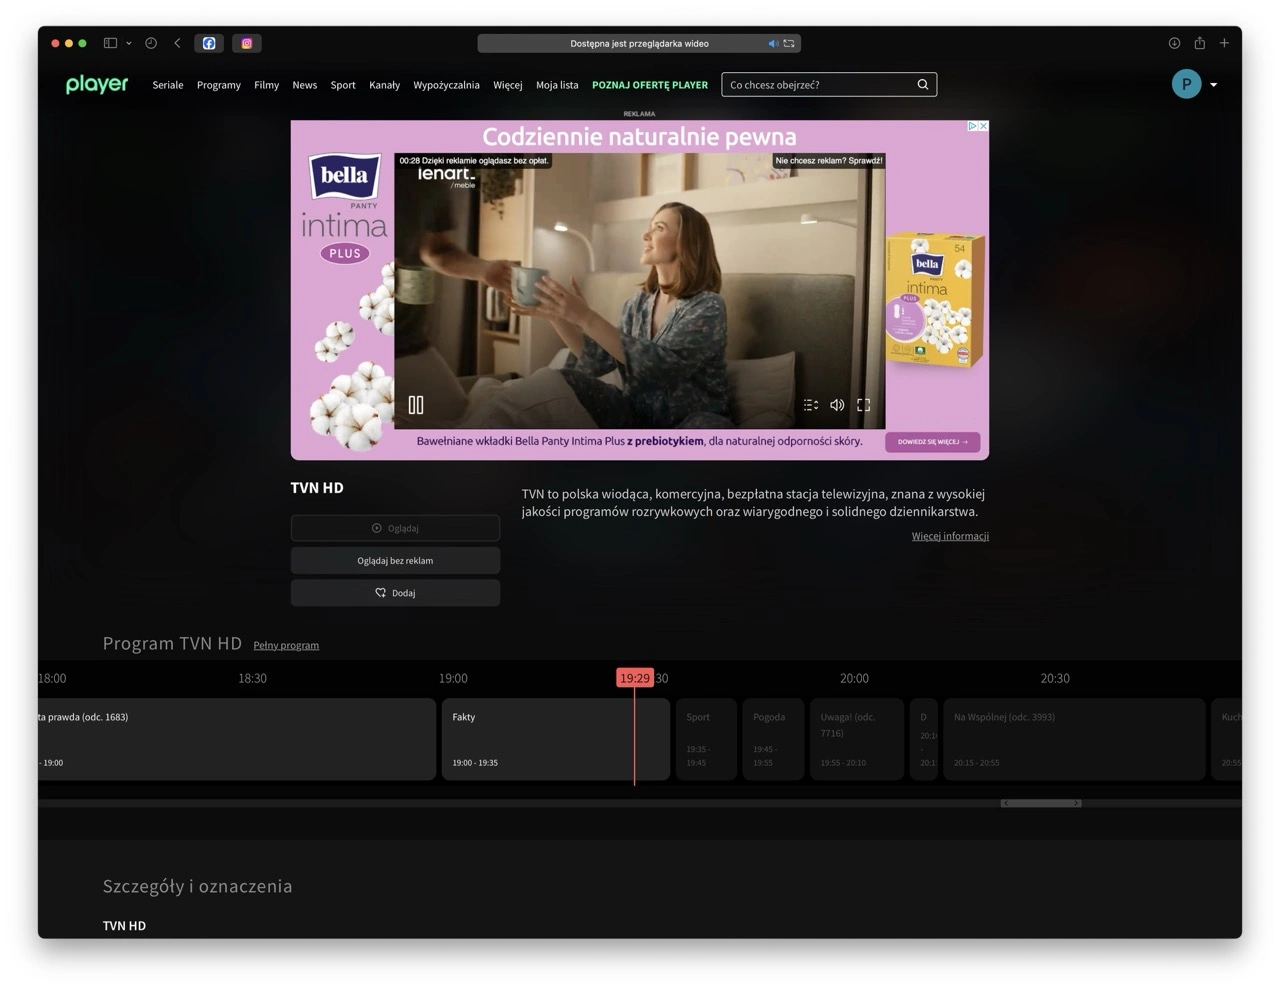The width and height of the screenshot is (1280, 988).
Task: Click the address bar with Dostępna jest przeglądarka wideo
Action: [639, 43]
